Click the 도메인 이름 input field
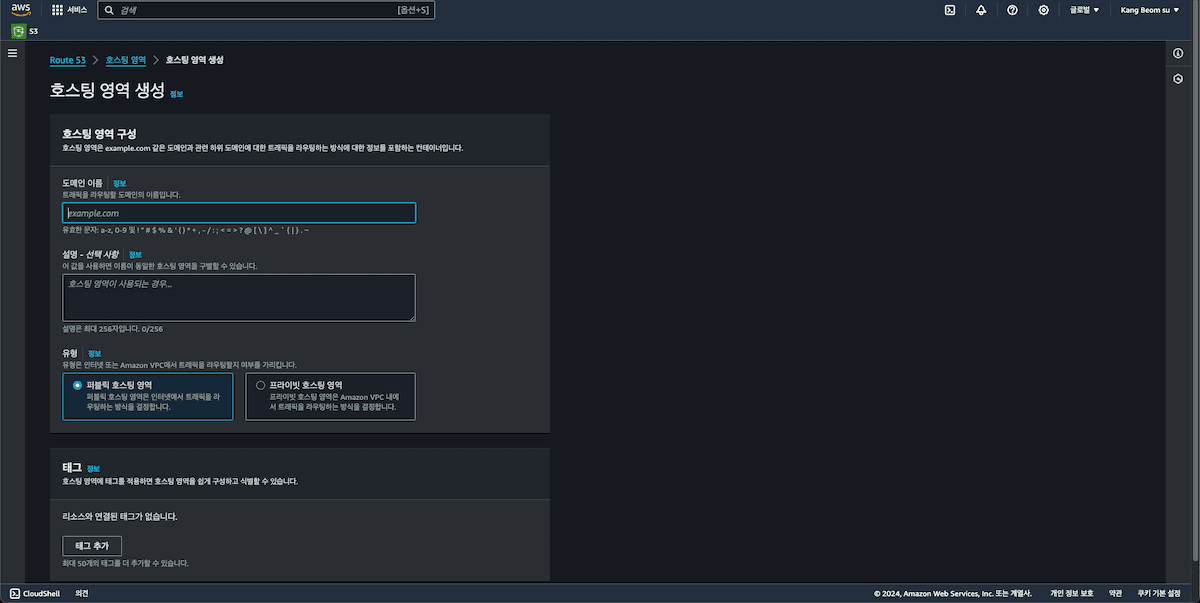This screenshot has height=603, width=1200. 239,213
